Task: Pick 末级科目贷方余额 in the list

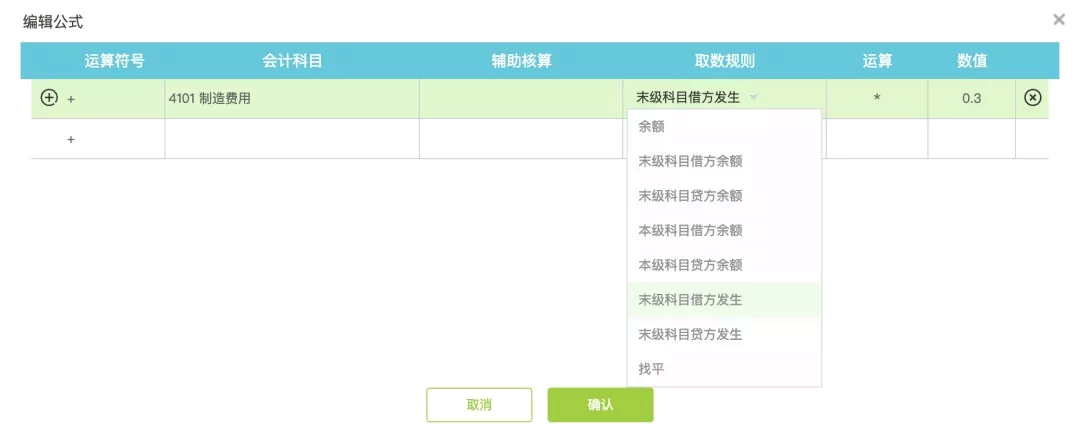Action: coord(724,196)
